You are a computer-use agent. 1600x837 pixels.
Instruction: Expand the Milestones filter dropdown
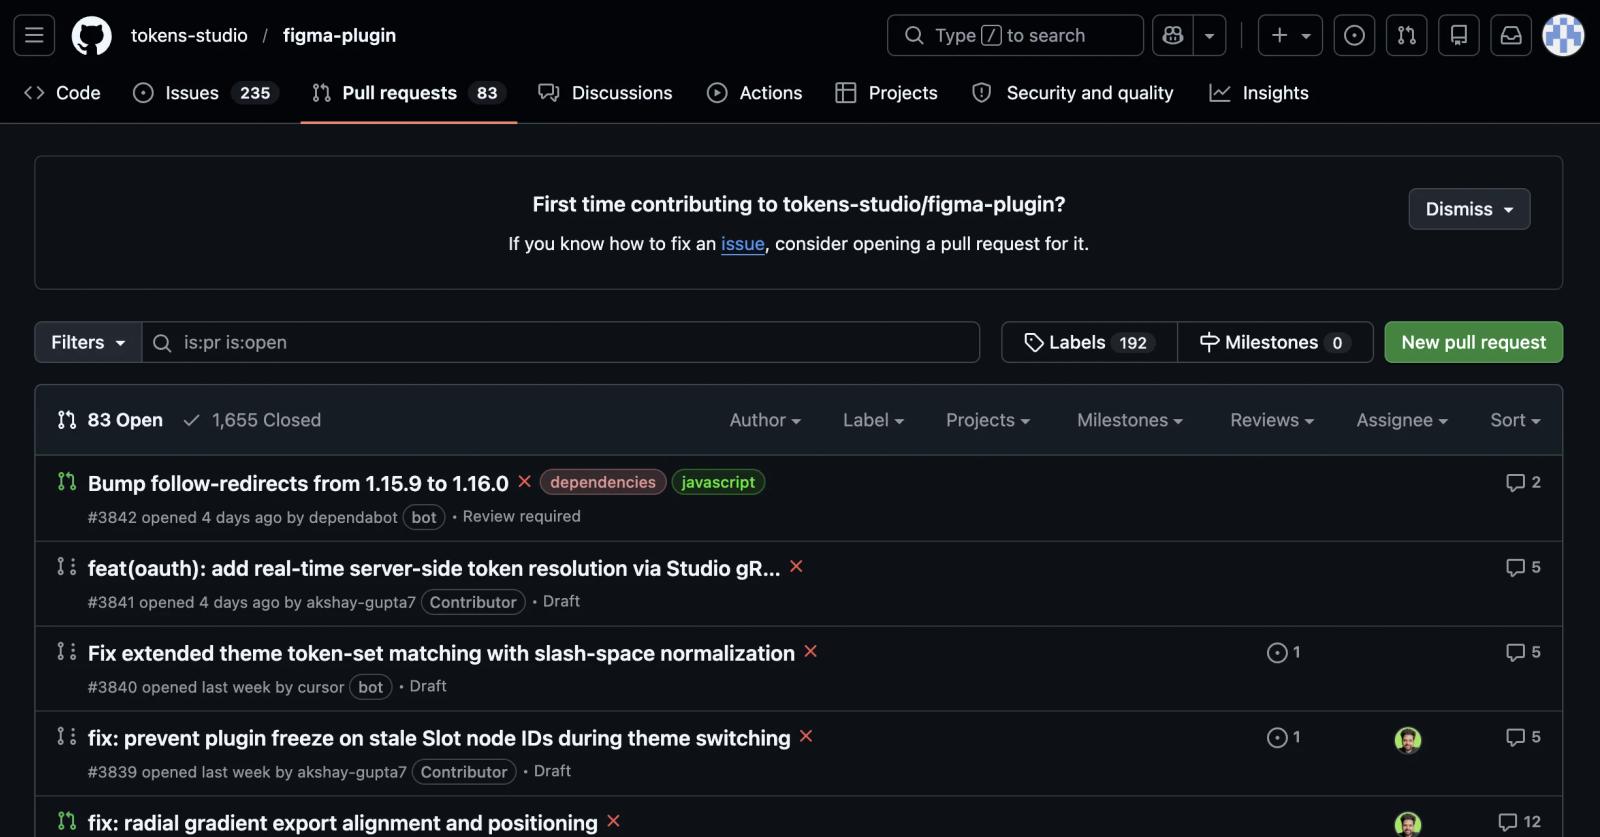tap(1130, 420)
